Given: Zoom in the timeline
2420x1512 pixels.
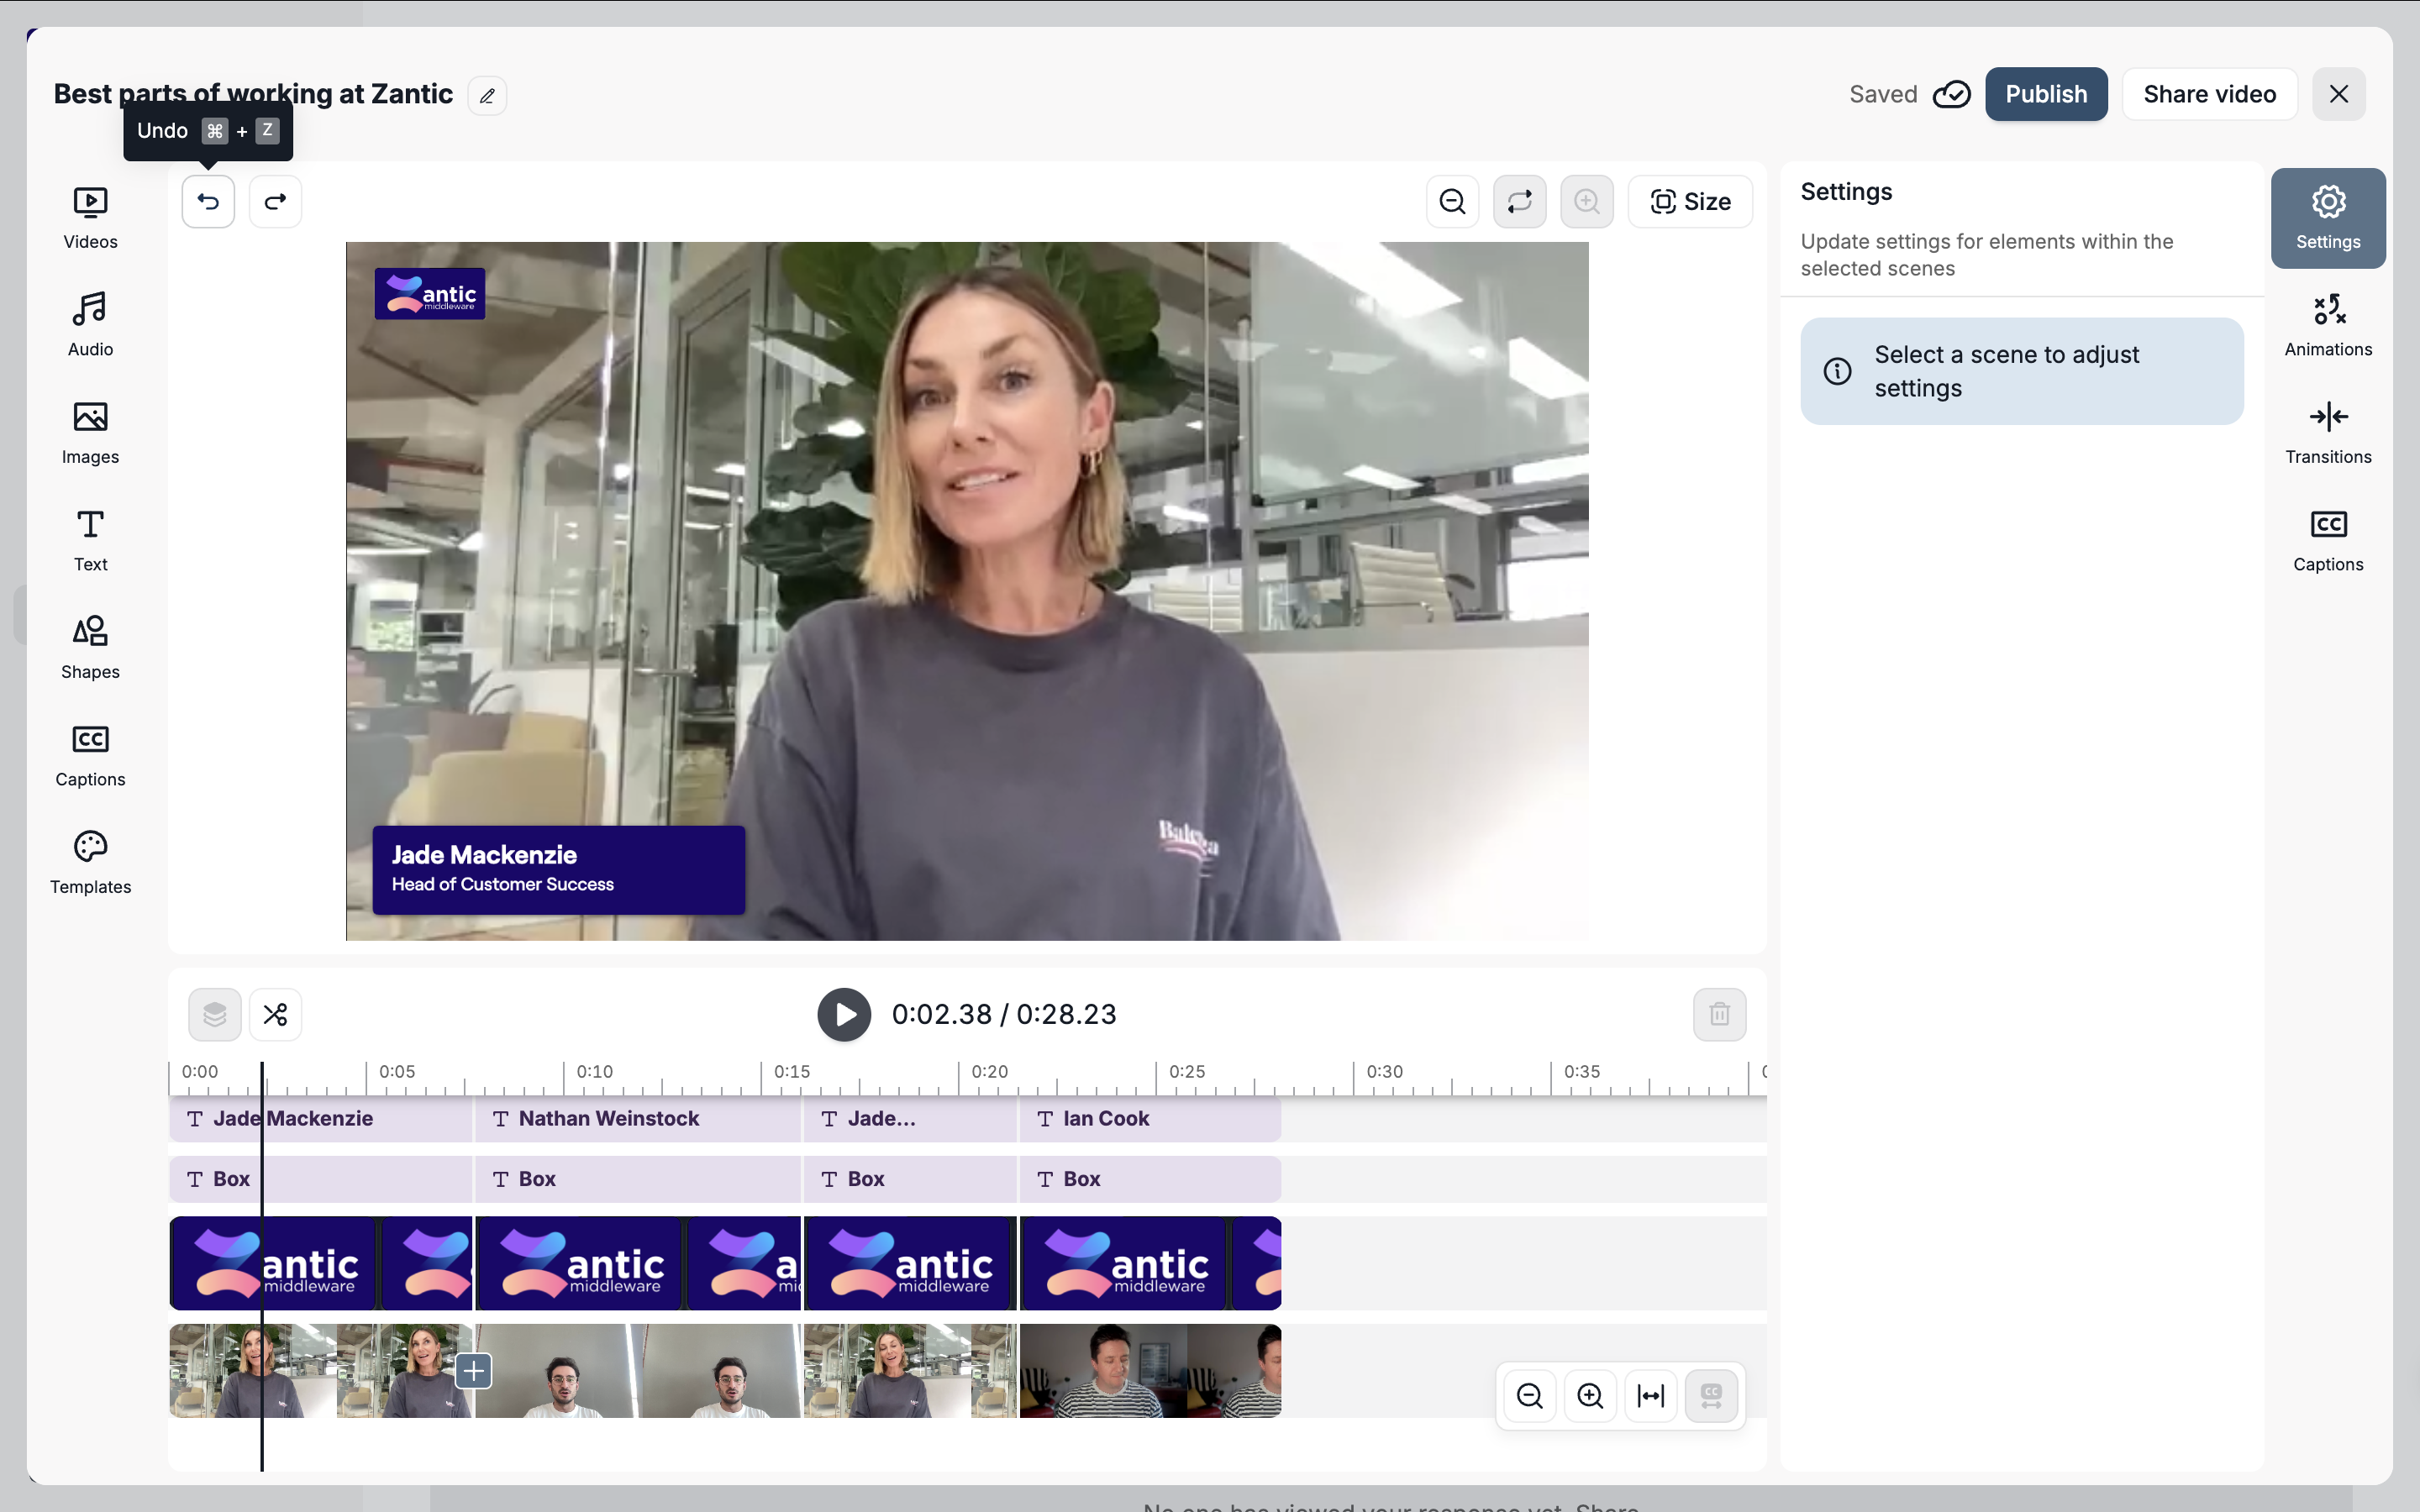Looking at the screenshot, I should (x=1590, y=1395).
